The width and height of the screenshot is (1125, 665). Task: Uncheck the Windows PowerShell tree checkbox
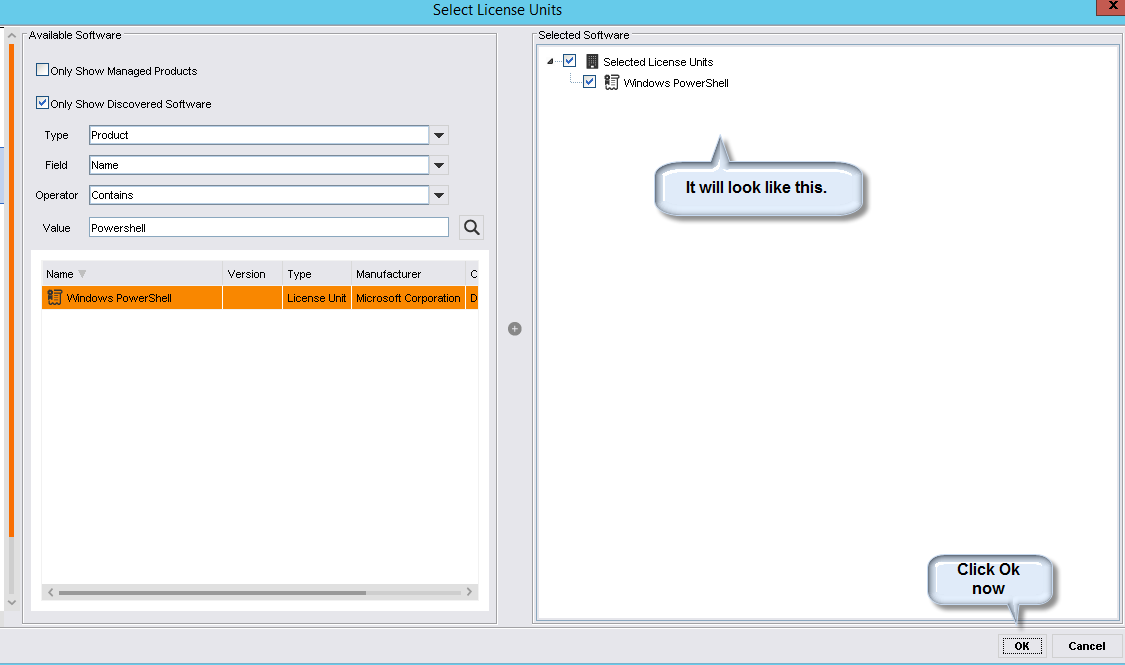(x=590, y=83)
